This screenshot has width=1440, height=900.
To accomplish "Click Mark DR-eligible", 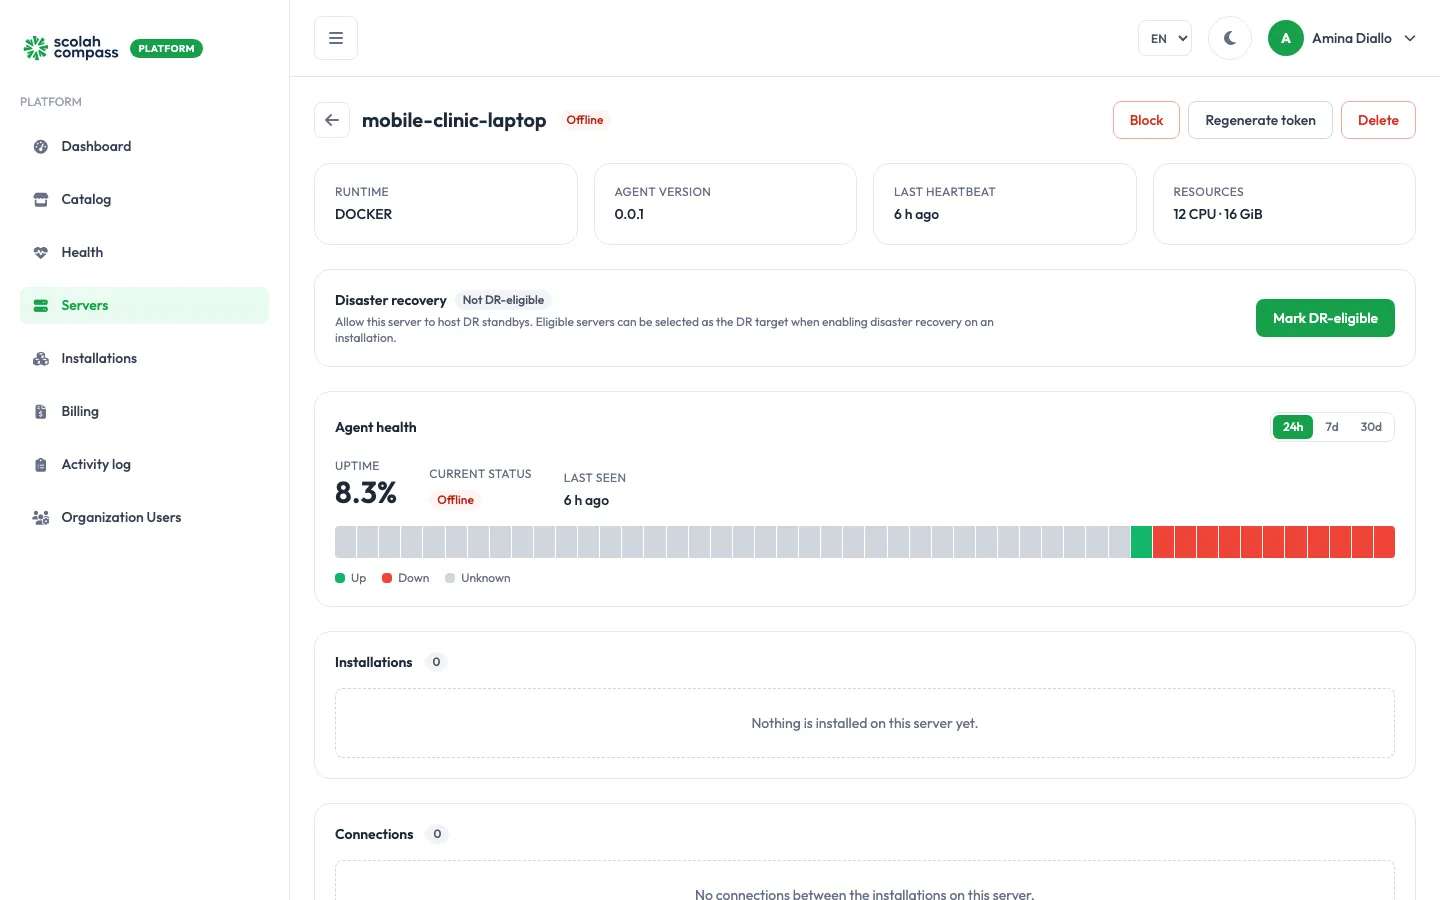I will point(1325,318).
